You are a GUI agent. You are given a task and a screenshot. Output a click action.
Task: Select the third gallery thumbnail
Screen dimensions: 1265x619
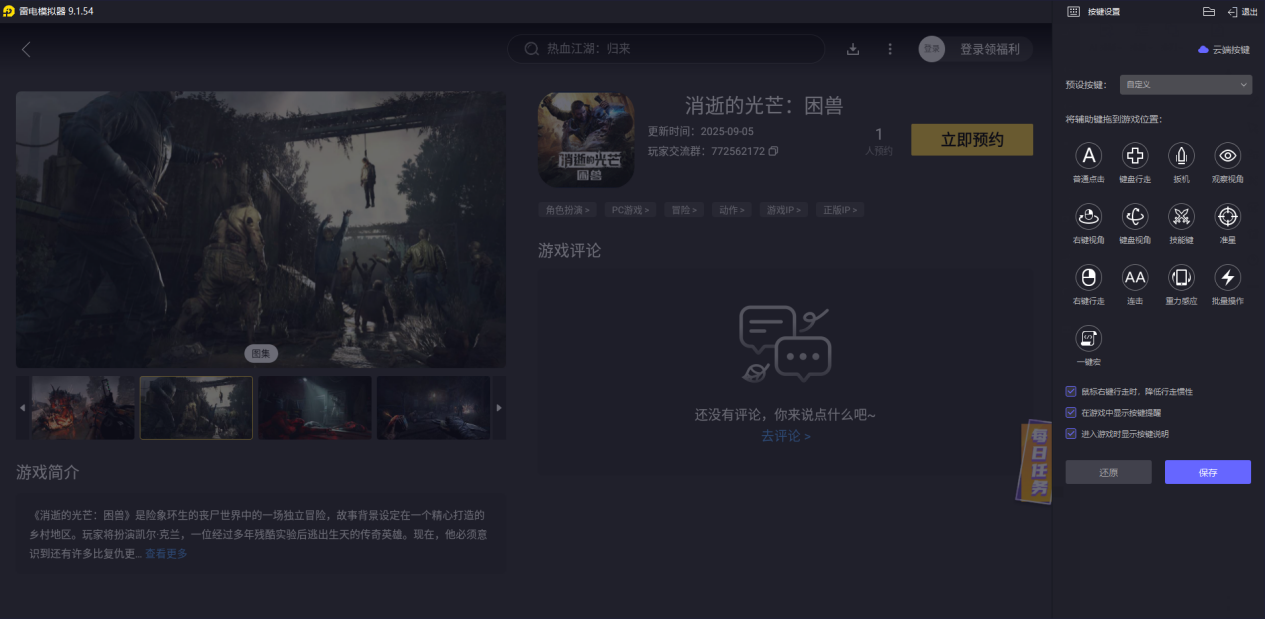(315, 408)
